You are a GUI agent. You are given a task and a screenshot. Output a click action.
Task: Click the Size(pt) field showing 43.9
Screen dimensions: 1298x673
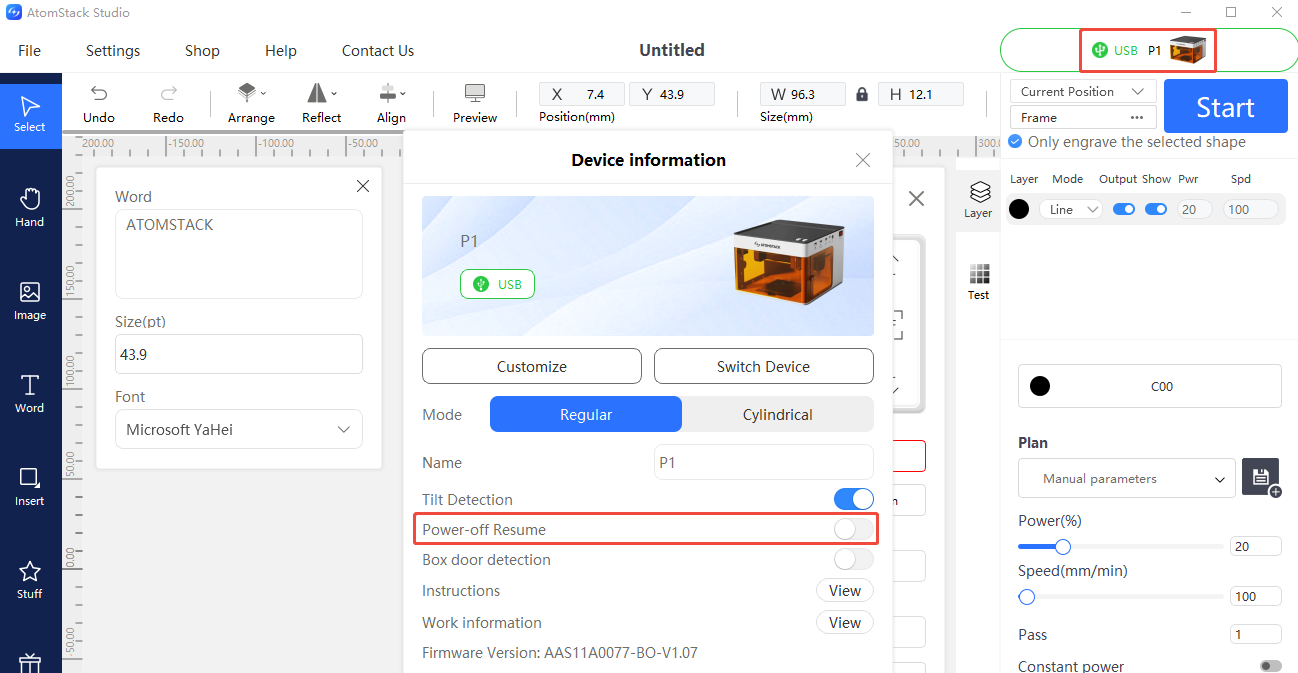[x=239, y=354]
